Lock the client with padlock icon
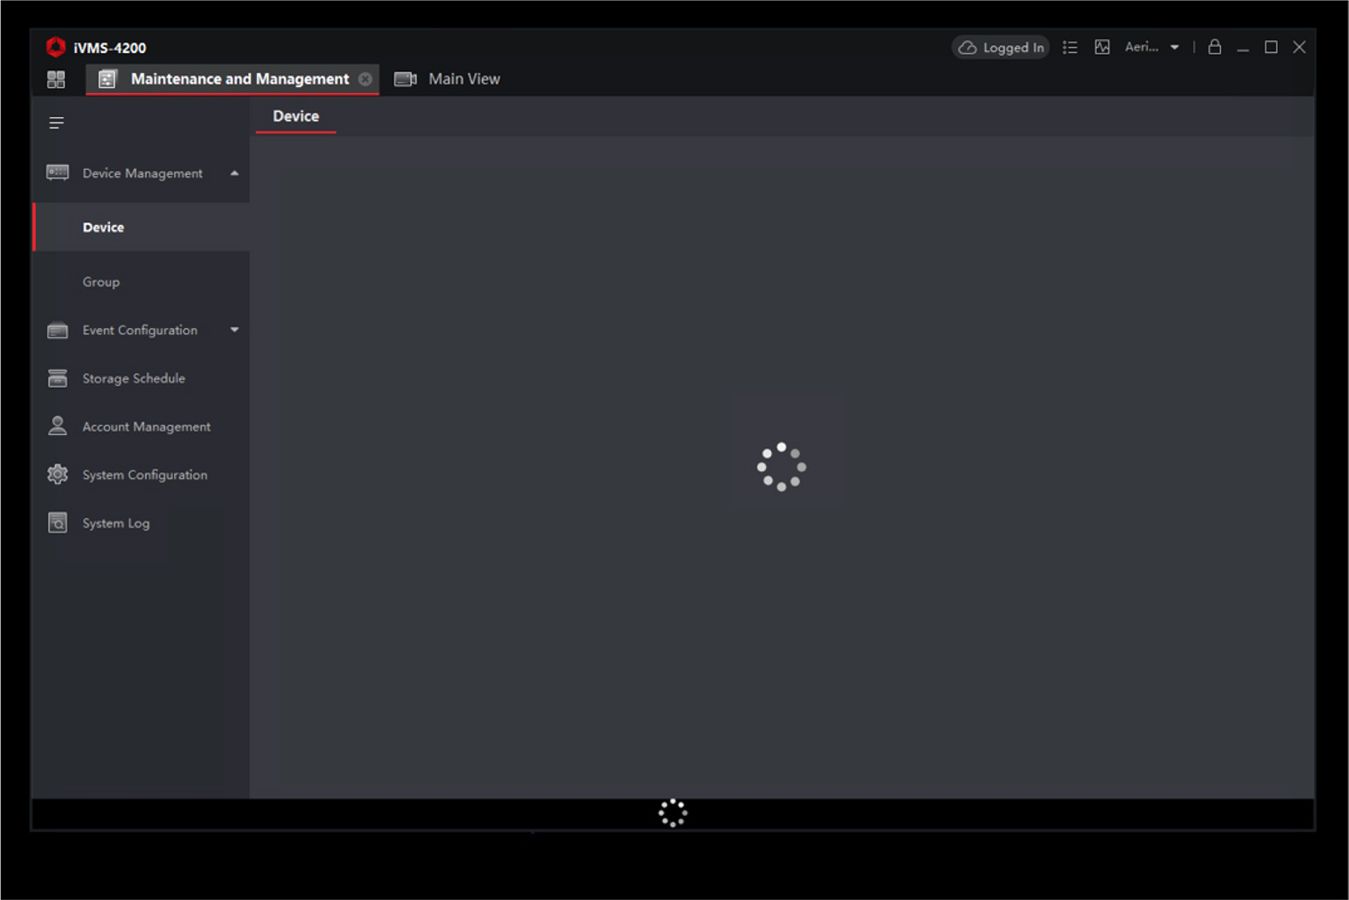This screenshot has height=900, width=1349. [x=1214, y=47]
